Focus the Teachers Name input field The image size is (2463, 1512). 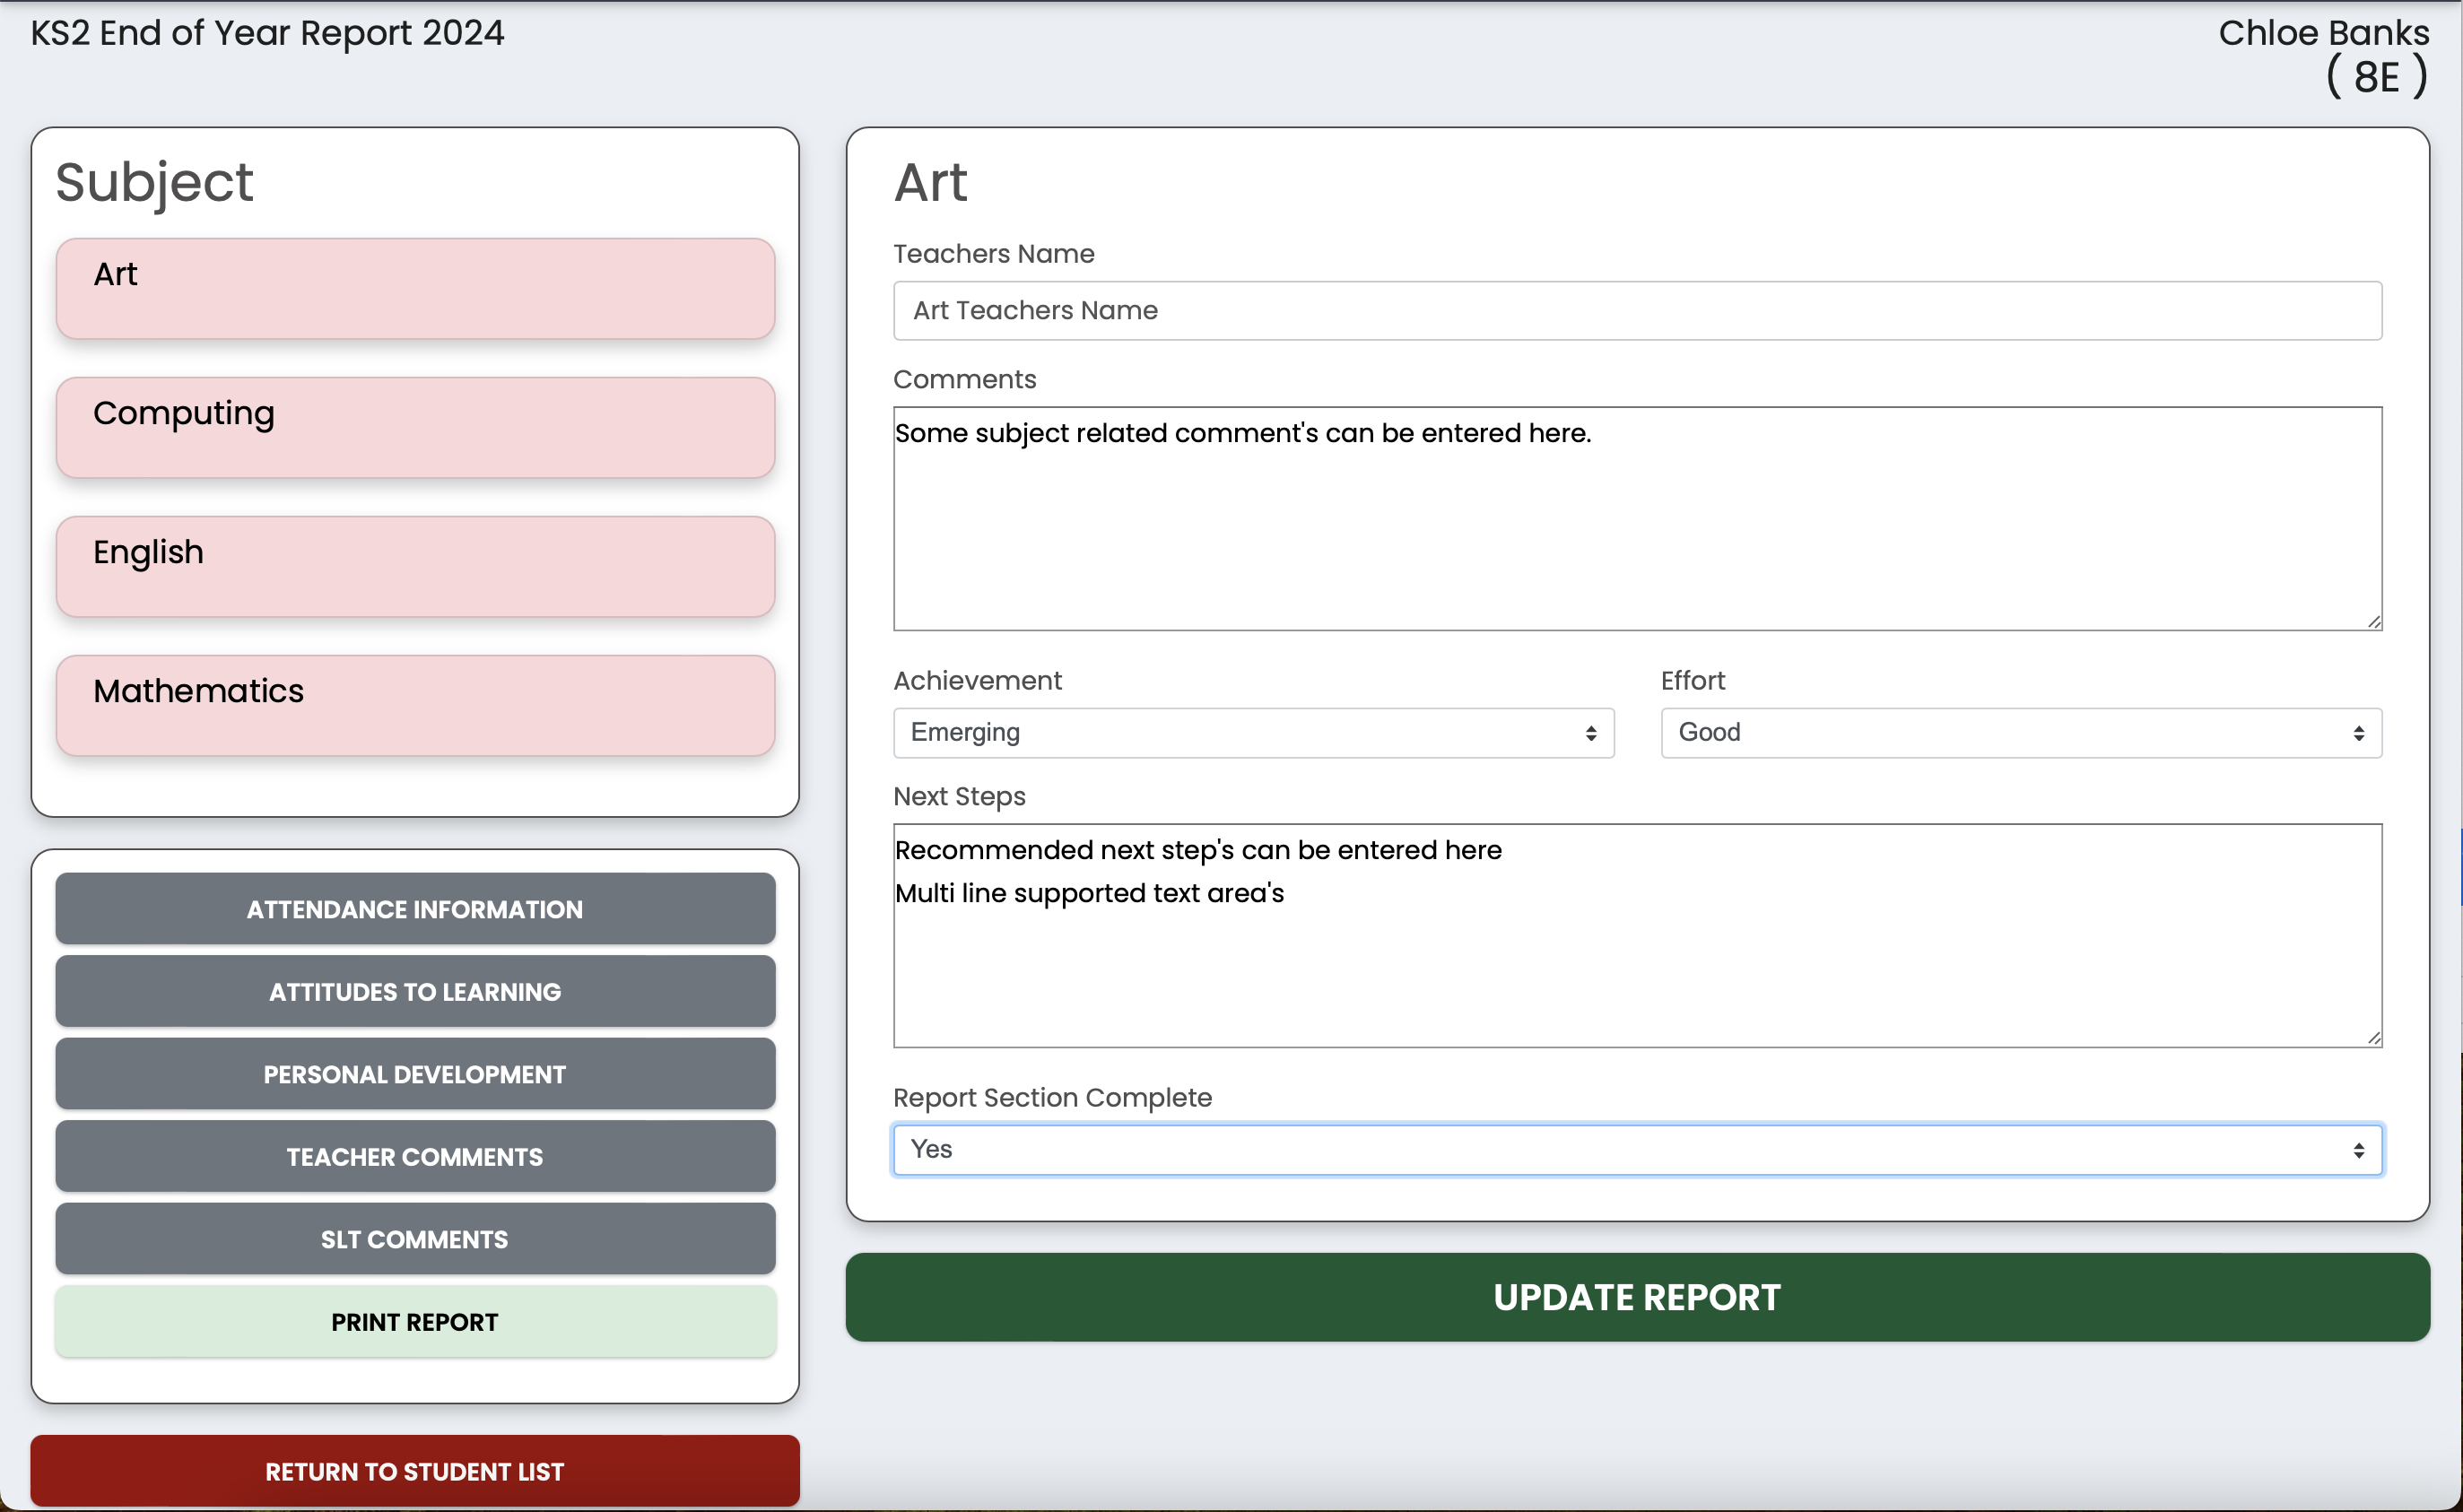click(x=1637, y=310)
